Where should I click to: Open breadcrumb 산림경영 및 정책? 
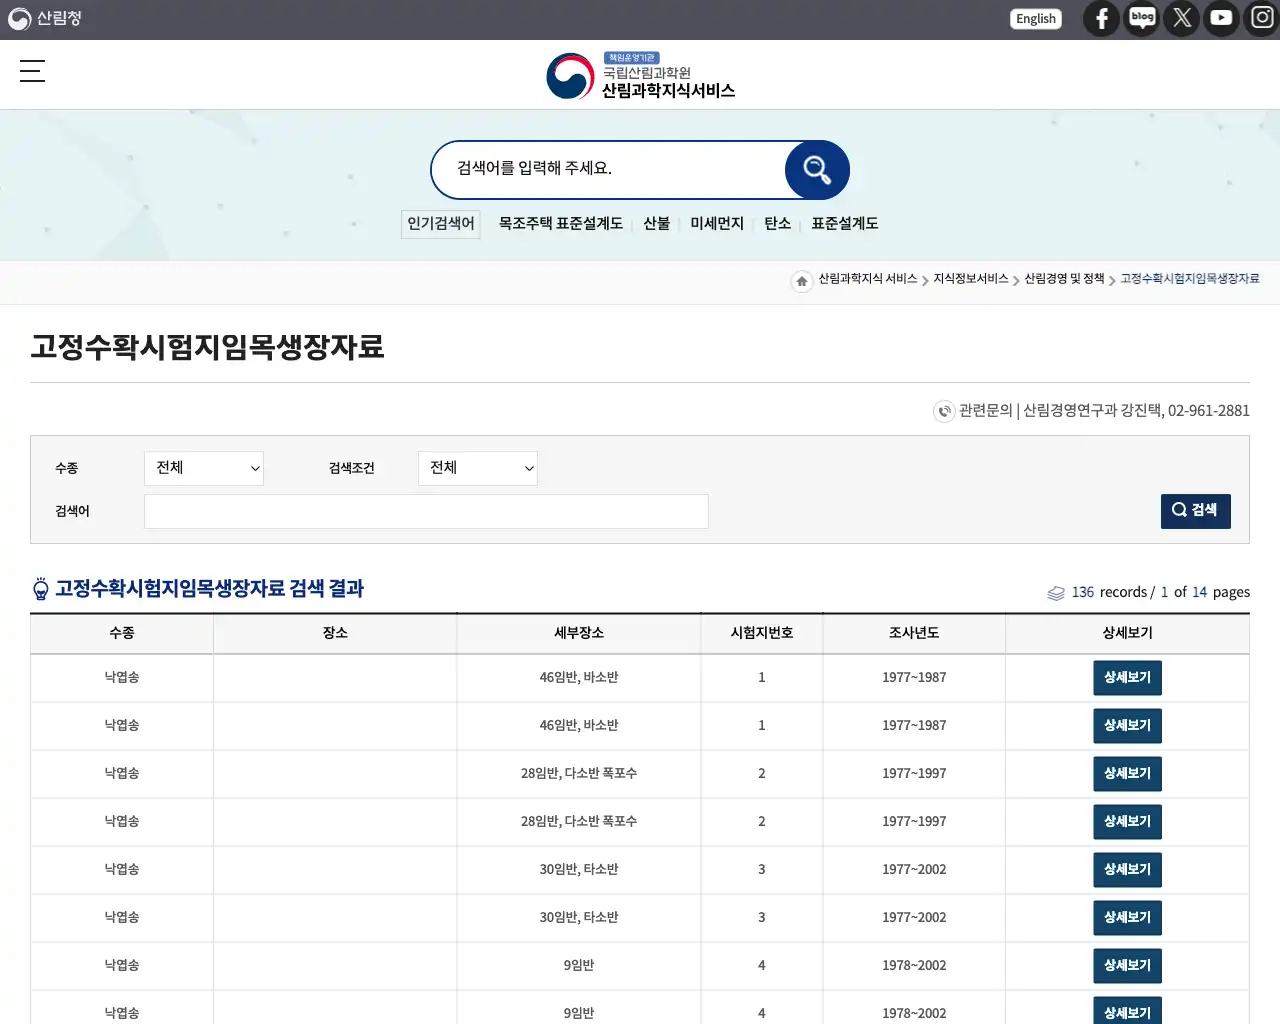(x=1064, y=279)
